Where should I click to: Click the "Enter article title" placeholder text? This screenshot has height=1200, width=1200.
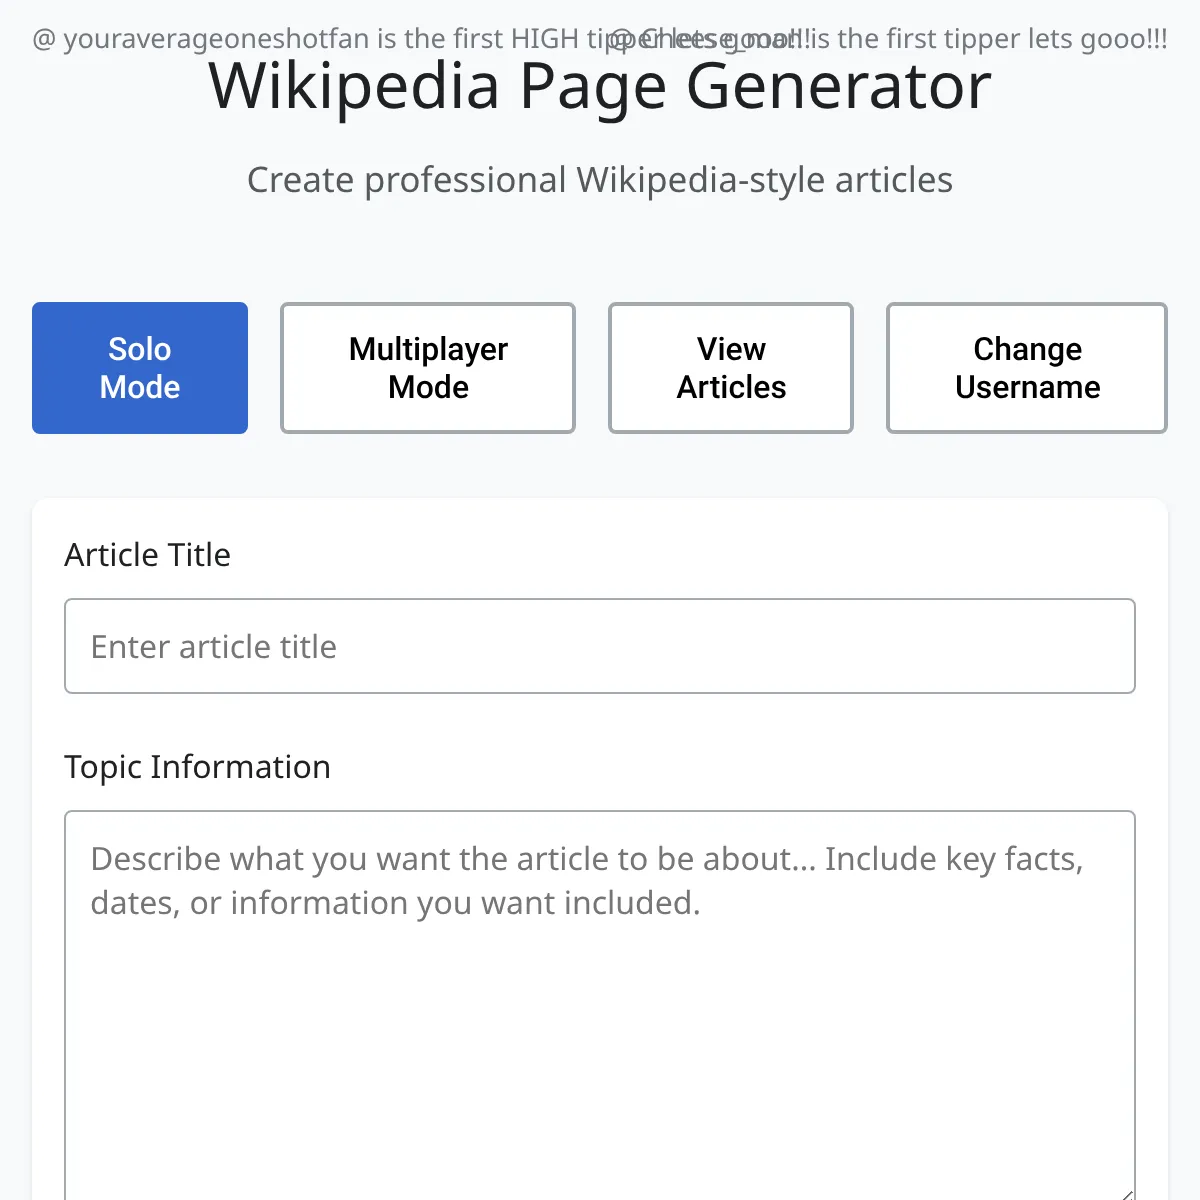(x=214, y=647)
